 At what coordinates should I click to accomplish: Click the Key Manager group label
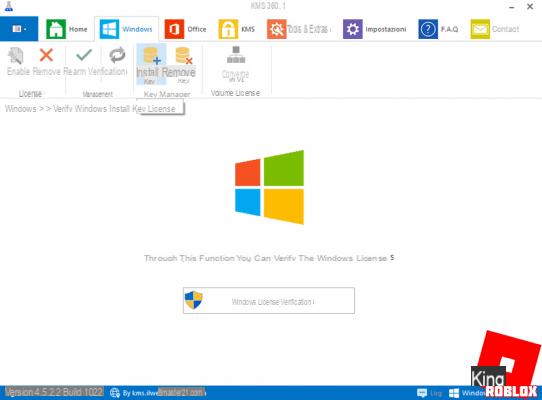tap(167, 94)
